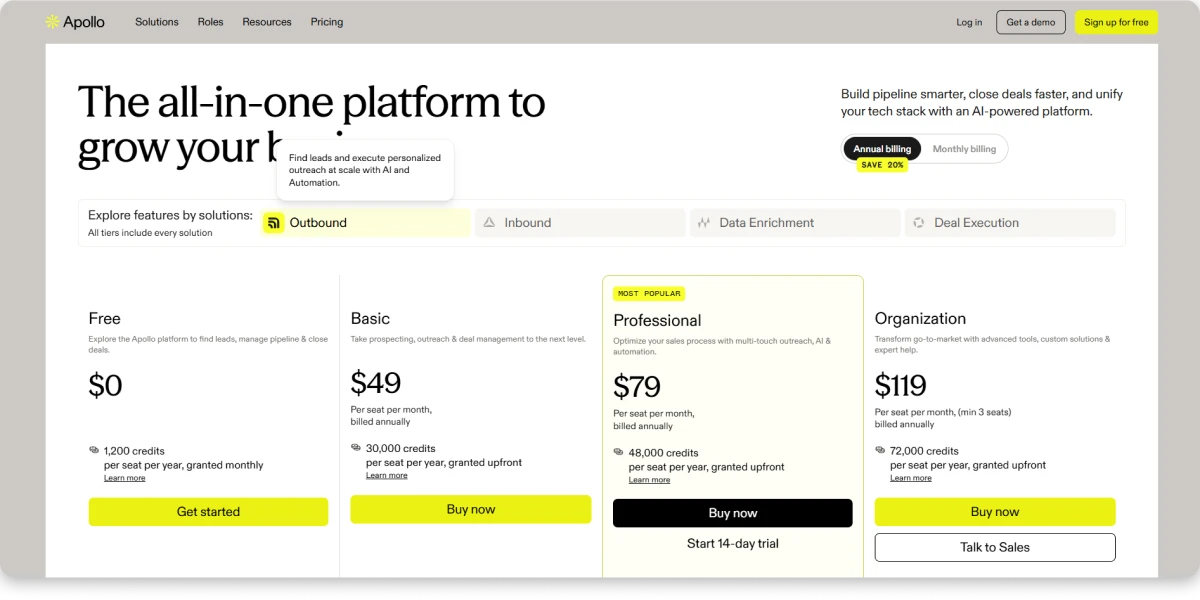This screenshot has width=1200, height=600.
Task: Choose the Deal Execution tab
Action: click(x=1010, y=223)
